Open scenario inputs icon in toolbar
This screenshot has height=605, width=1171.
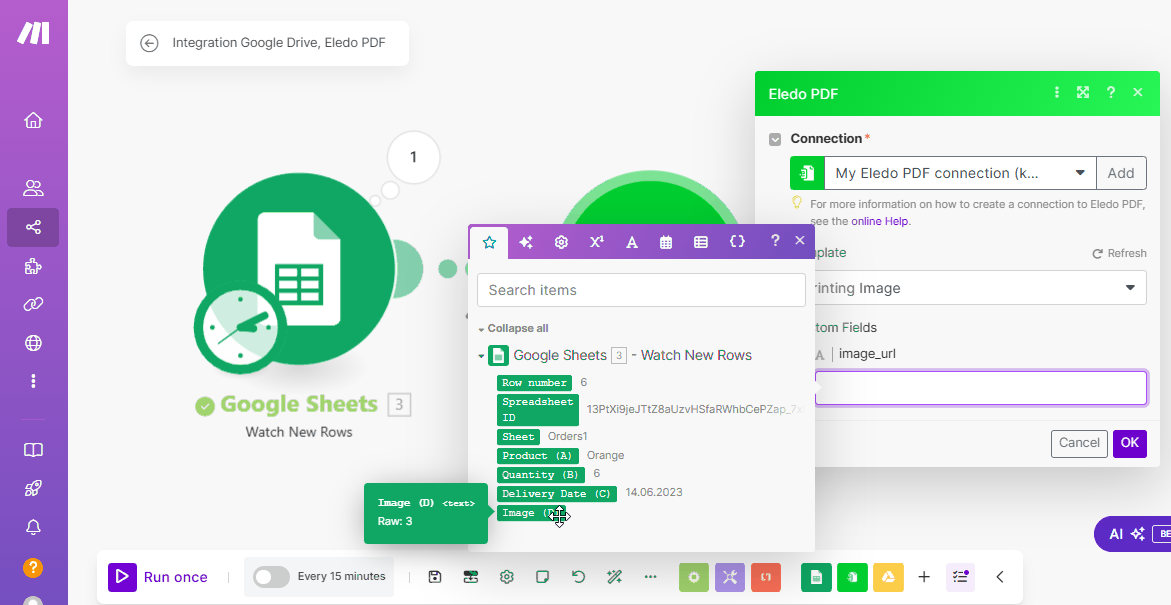[470, 577]
